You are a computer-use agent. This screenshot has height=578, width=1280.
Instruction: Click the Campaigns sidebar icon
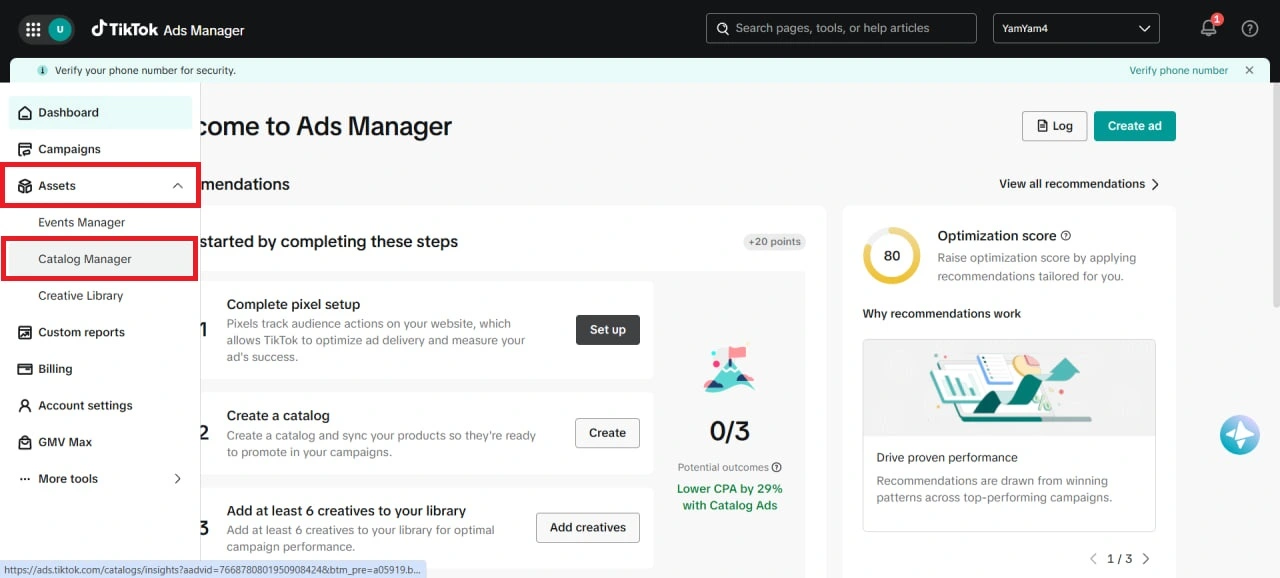pos(25,149)
